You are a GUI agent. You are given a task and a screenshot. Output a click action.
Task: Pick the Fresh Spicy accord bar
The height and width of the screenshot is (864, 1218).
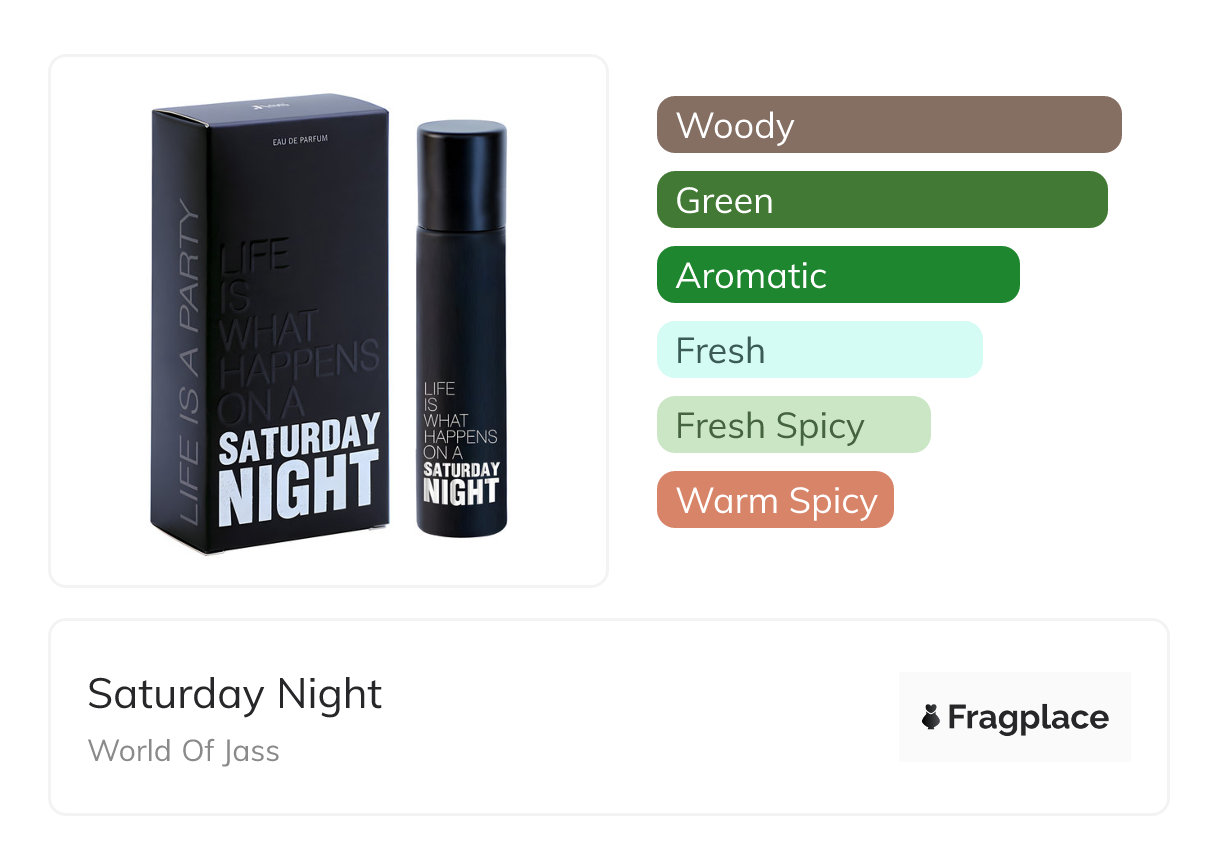pyautogui.click(x=793, y=425)
